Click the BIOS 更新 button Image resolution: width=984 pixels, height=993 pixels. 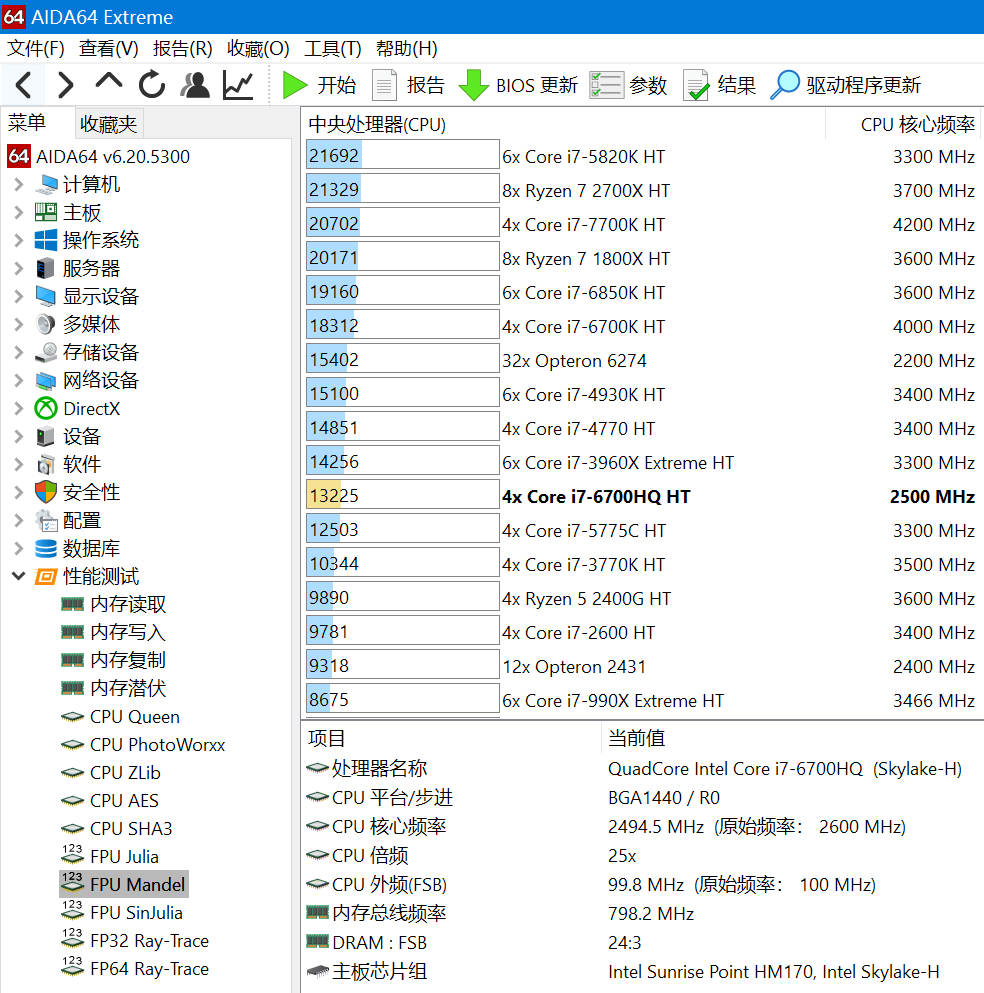pyautogui.click(x=518, y=85)
